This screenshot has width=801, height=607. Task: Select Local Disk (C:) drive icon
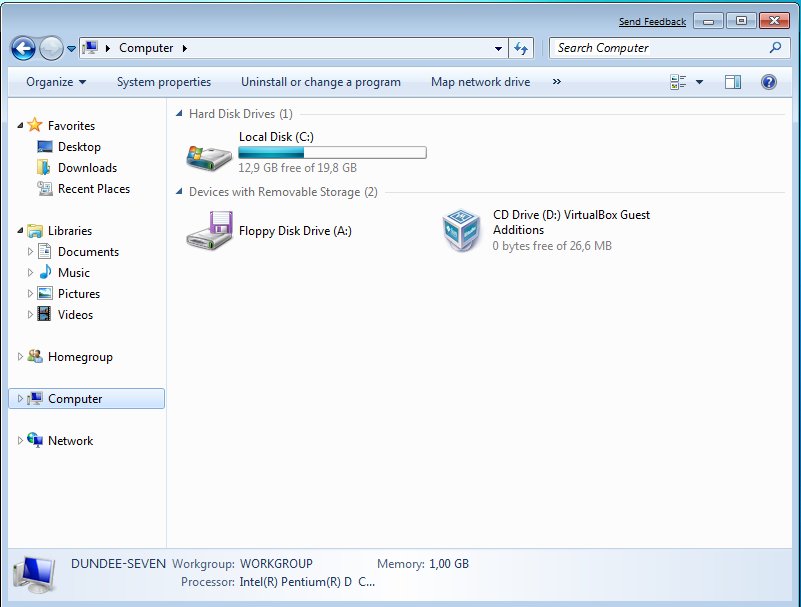click(x=209, y=157)
